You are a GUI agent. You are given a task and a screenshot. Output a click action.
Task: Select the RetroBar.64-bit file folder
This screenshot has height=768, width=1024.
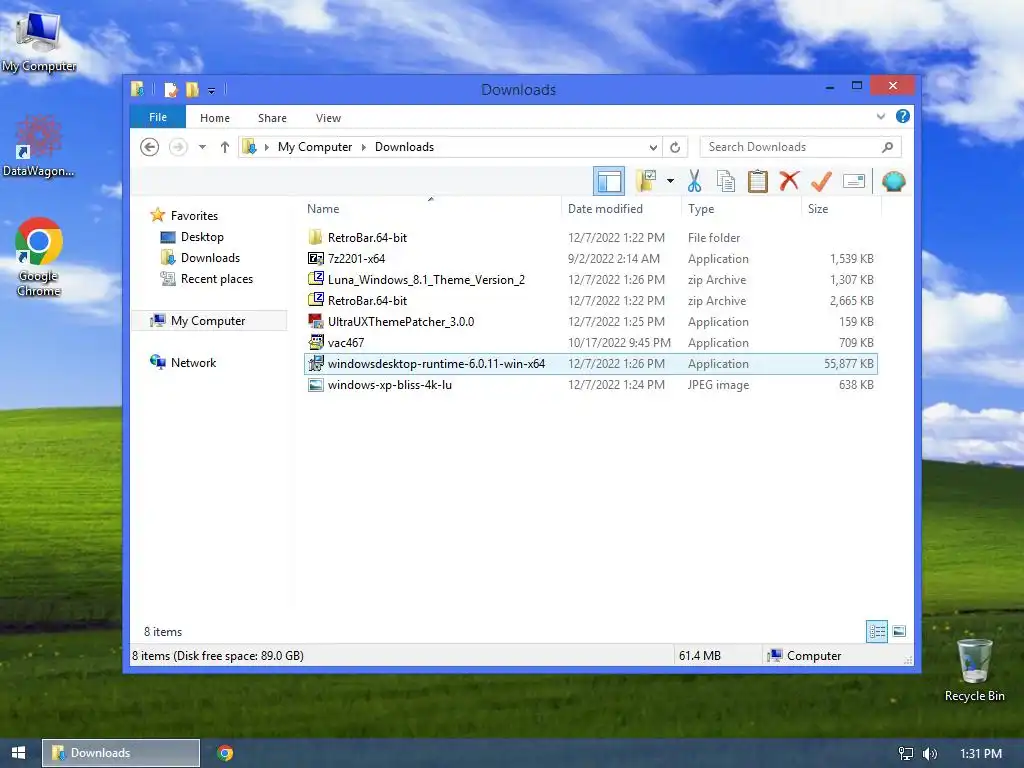coord(591,238)
